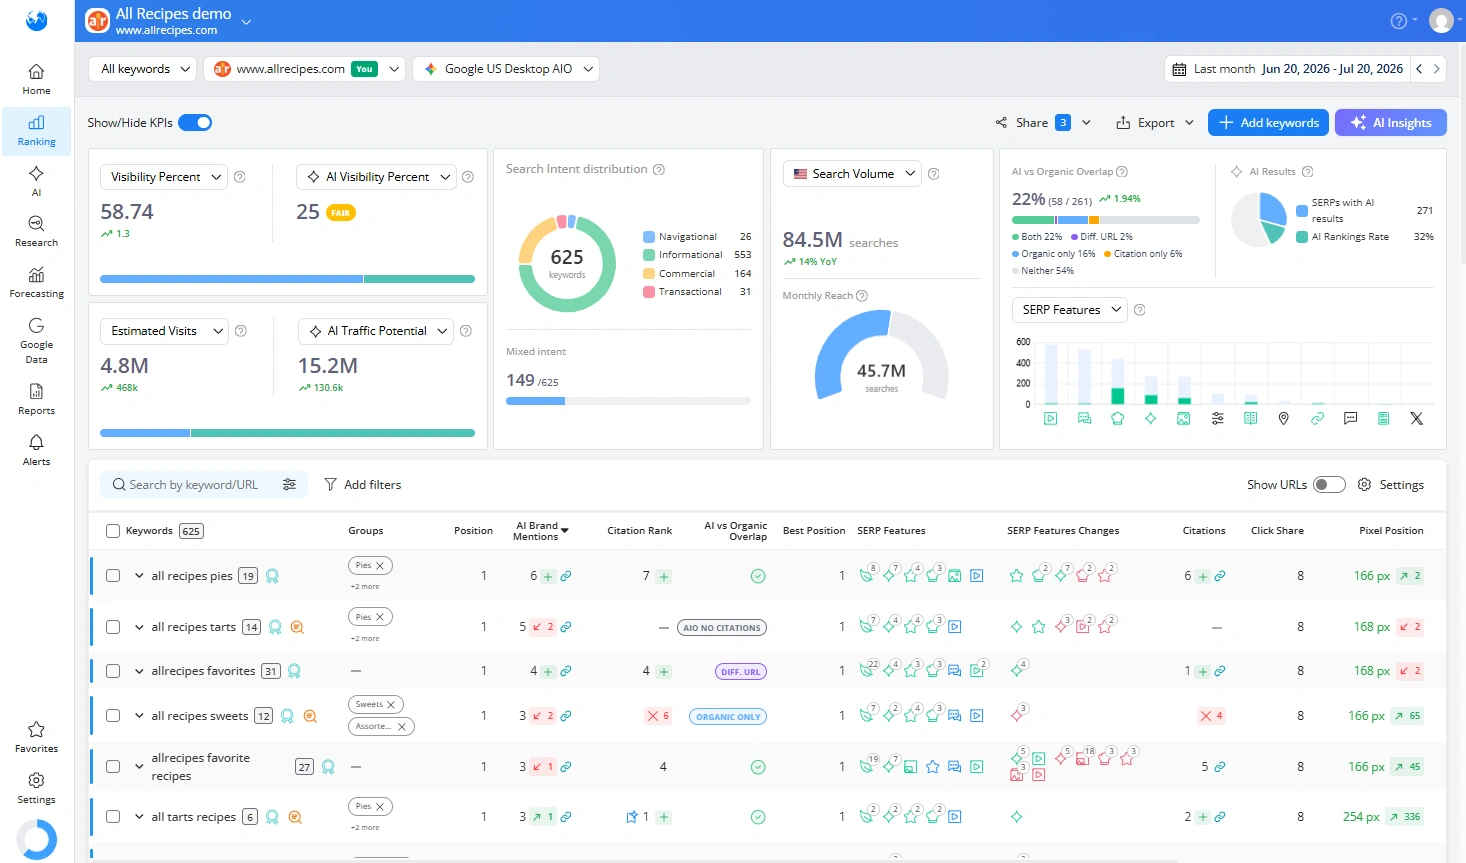Toggle Show/Hide KPIs switch

[x=195, y=123]
